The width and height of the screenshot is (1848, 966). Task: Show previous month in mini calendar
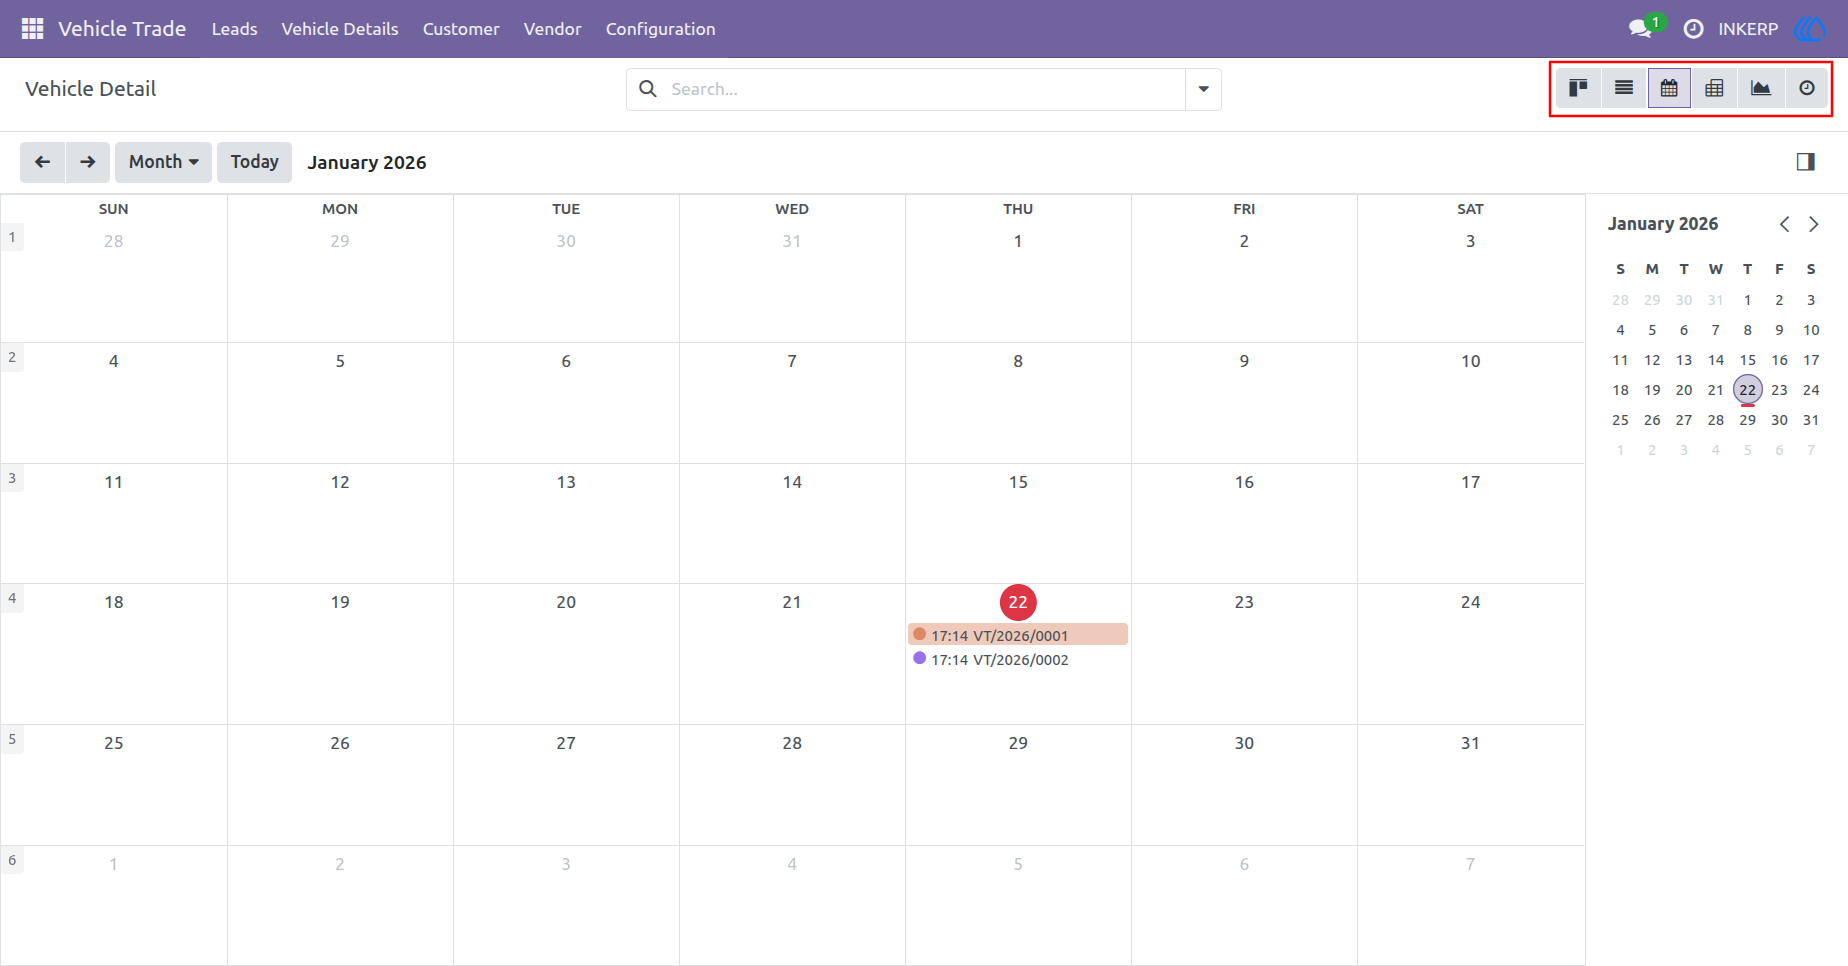coord(1784,224)
